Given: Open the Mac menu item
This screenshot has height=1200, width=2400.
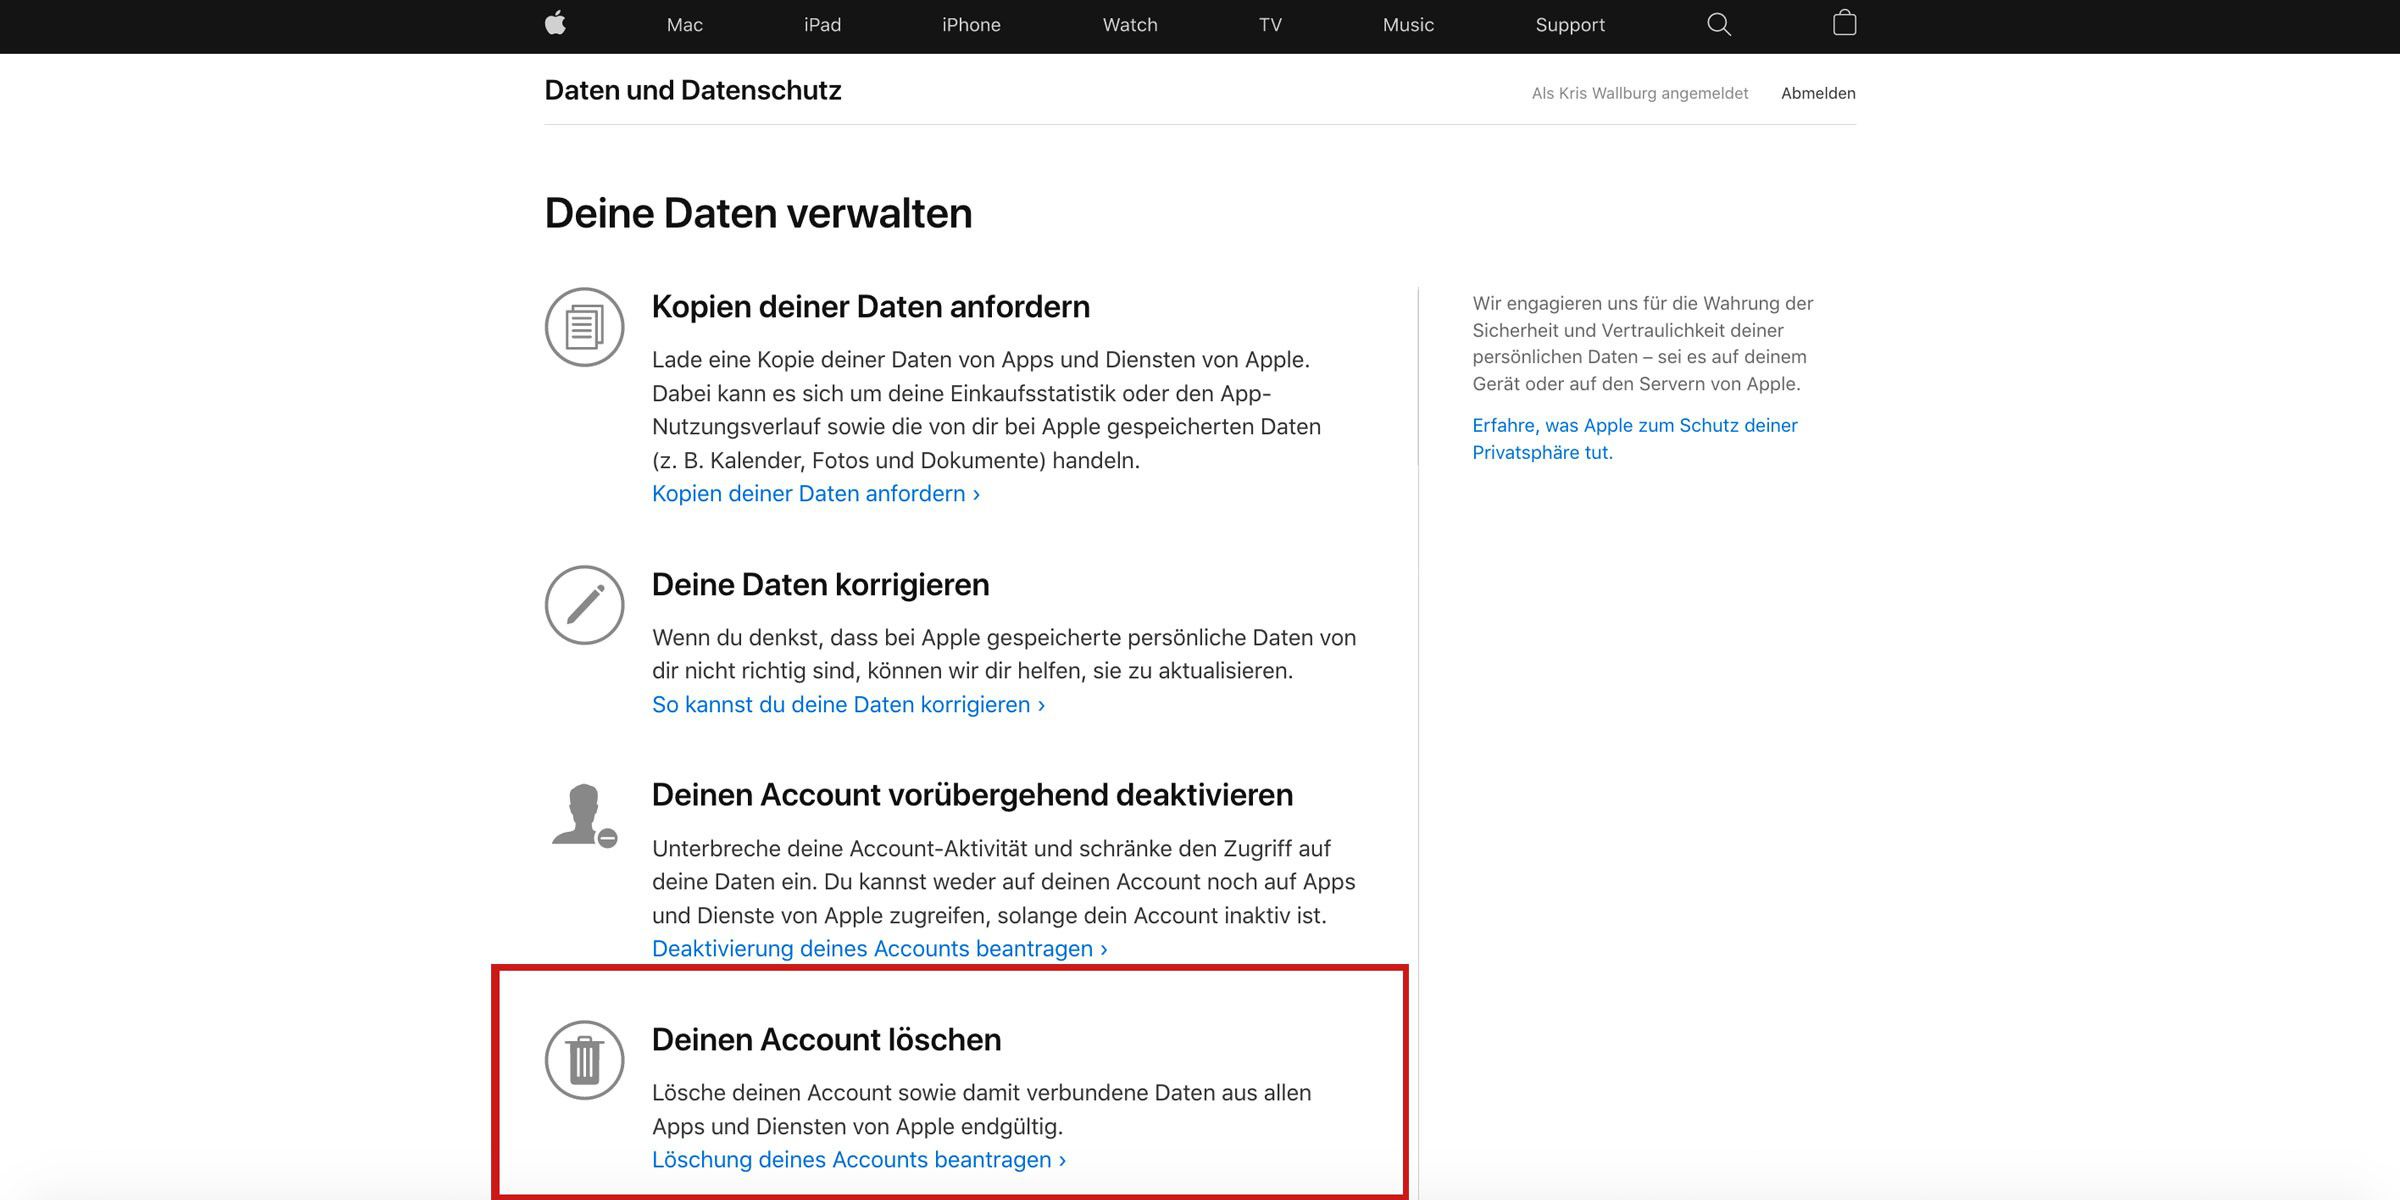Looking at the screenshot, I should 685,25.
